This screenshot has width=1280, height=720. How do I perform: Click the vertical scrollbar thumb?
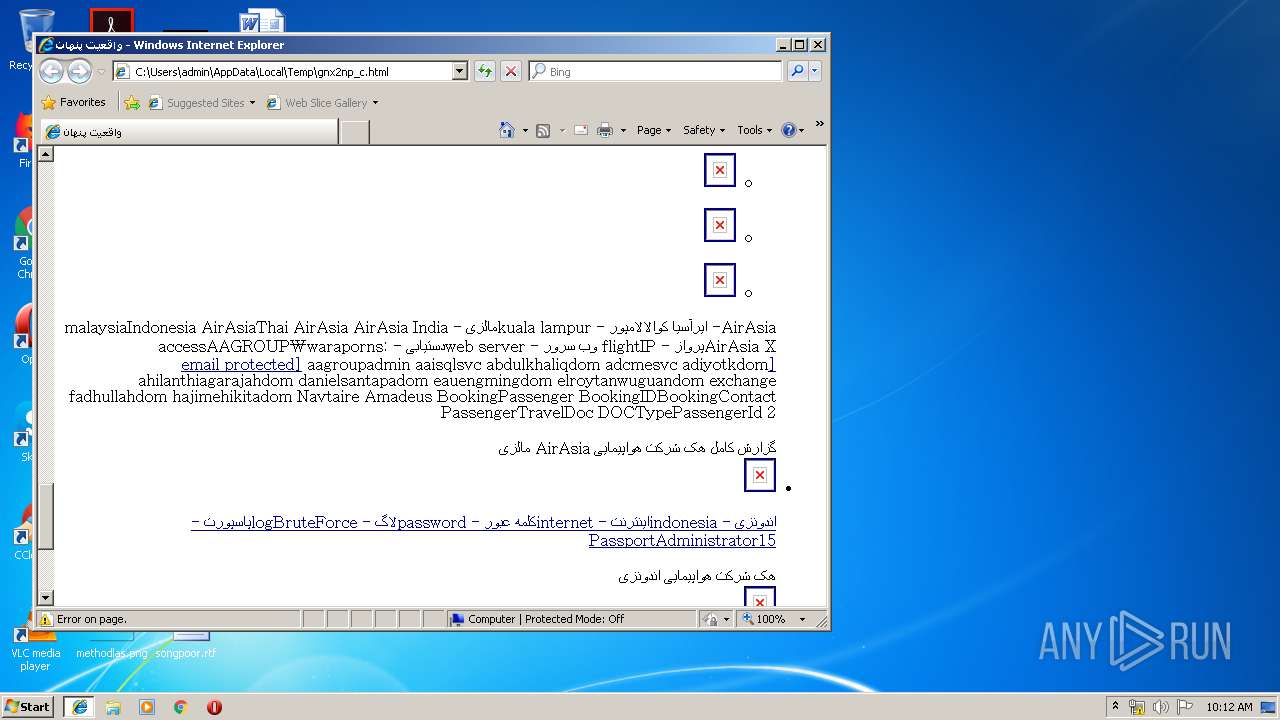pos(46,516)
